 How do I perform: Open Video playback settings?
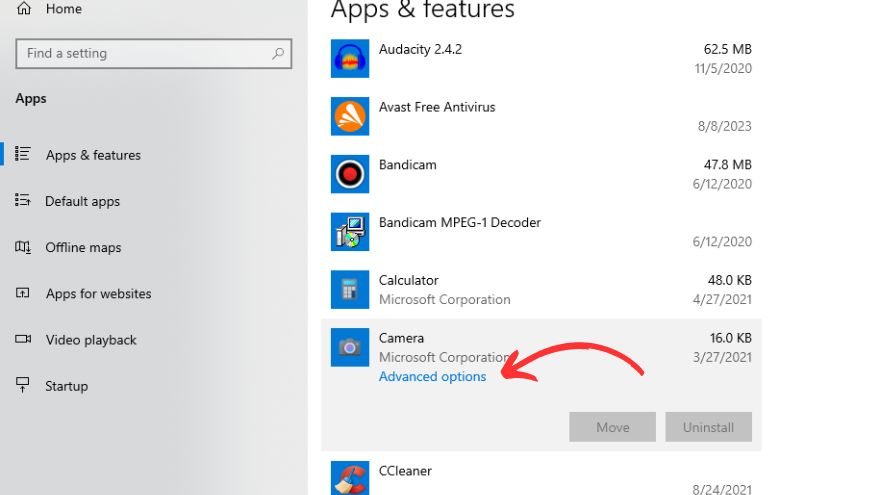(91, 340)
